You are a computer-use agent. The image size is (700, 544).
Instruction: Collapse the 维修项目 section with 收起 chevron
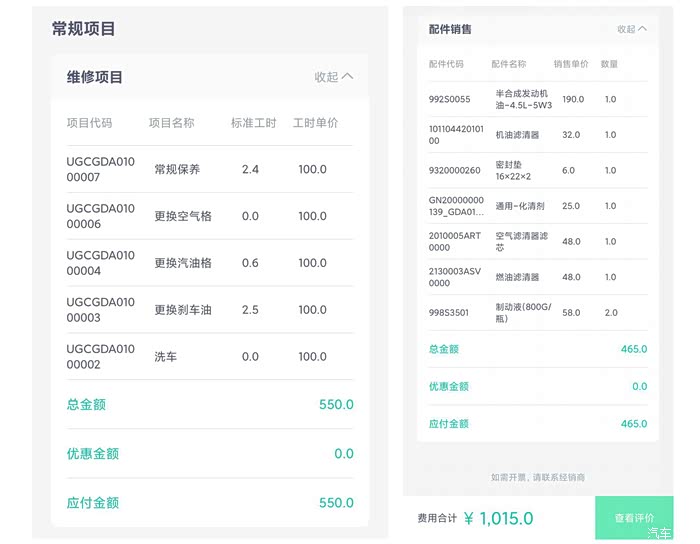pos(333,76)
